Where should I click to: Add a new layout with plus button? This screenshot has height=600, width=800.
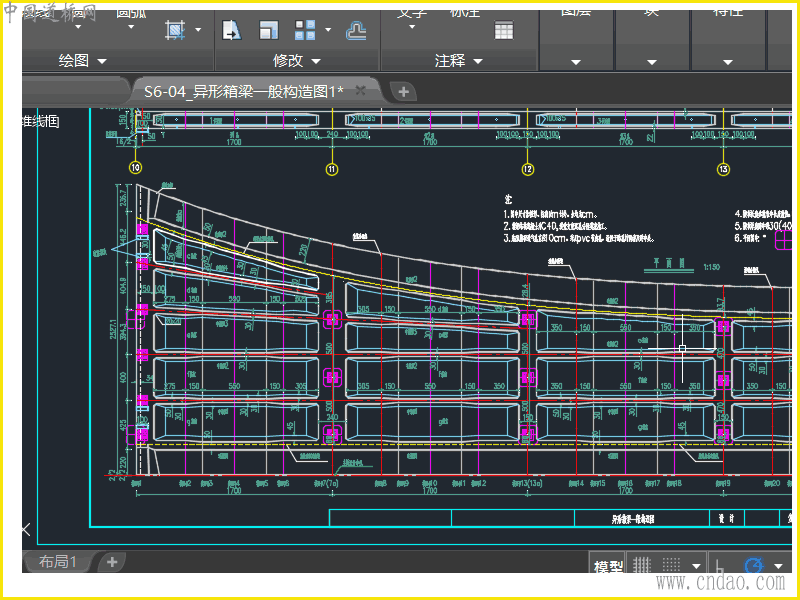coord(112,561)
